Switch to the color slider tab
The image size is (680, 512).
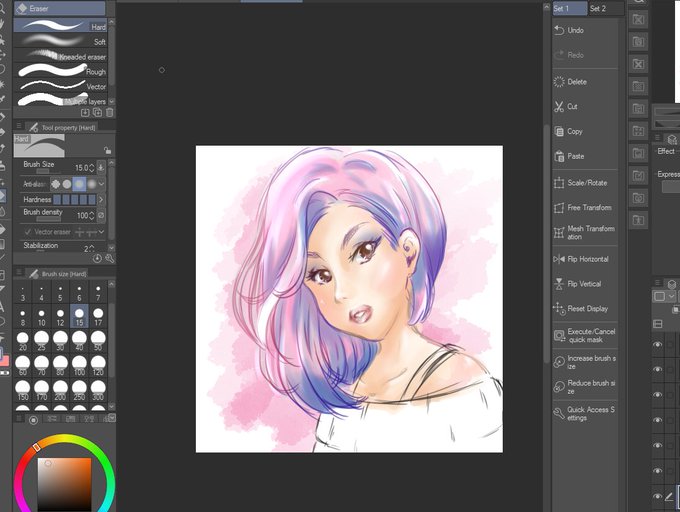[52, 419]
